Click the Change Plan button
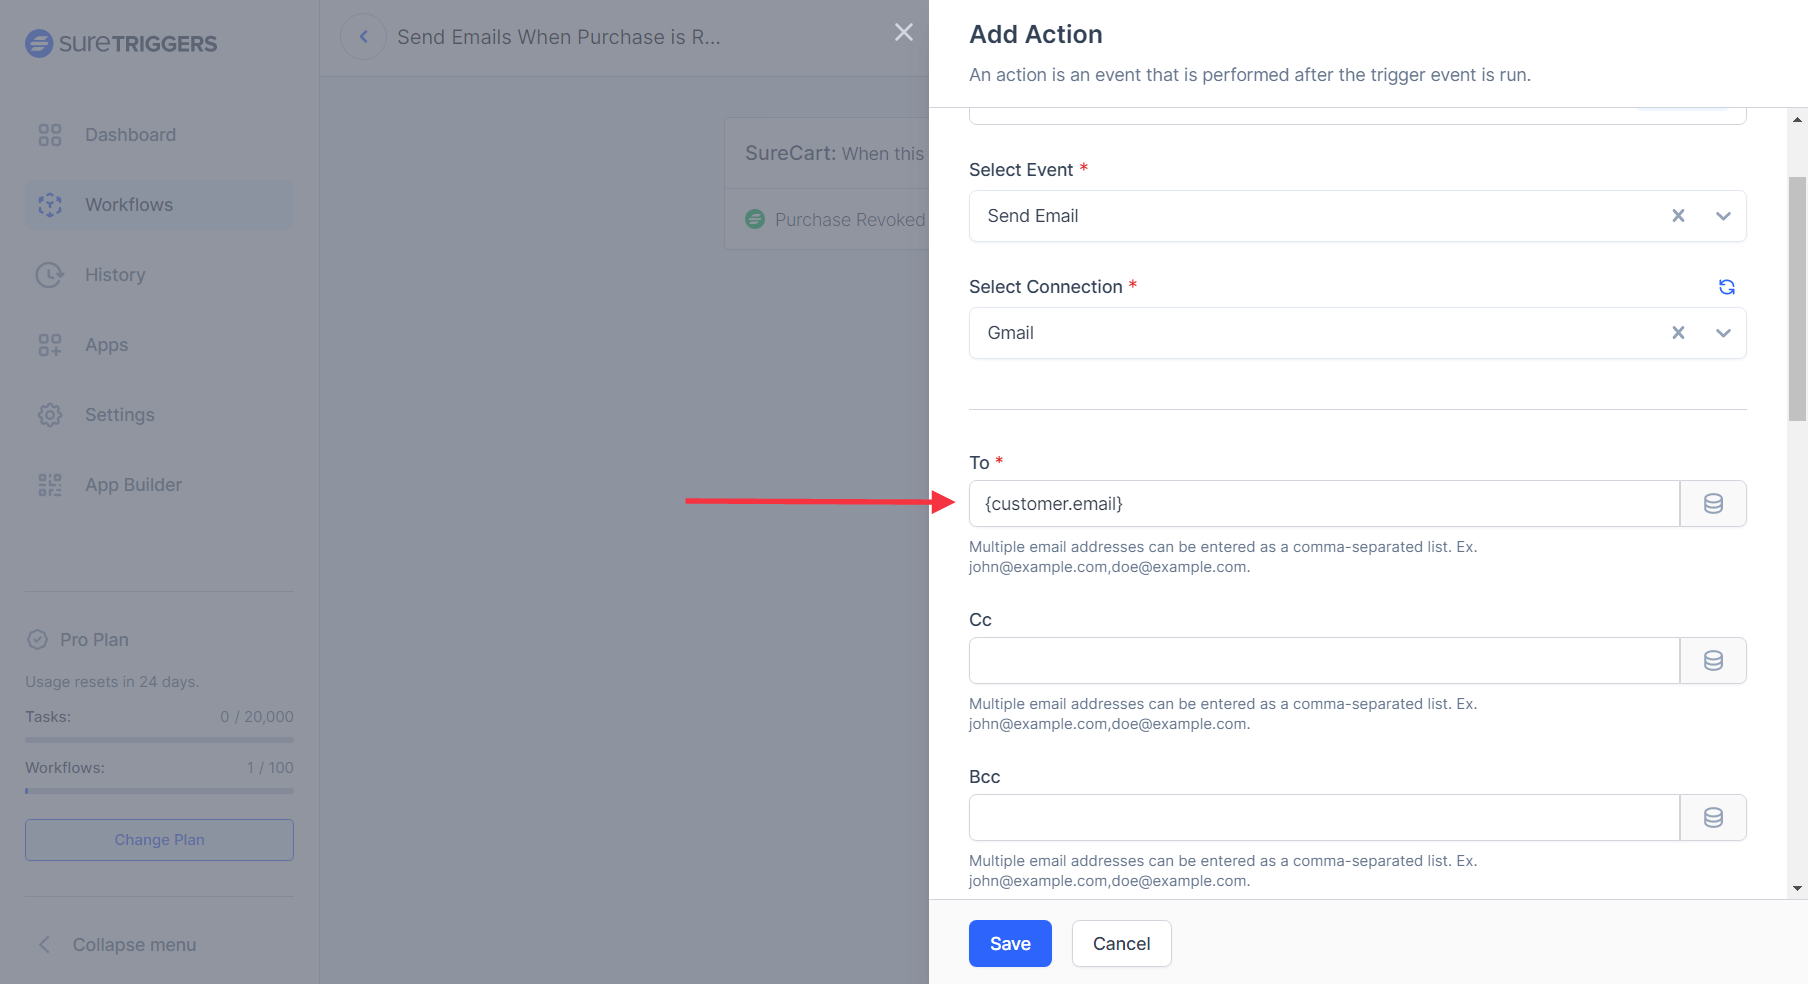Viewport: 1808px width, 984px height. 159,840
